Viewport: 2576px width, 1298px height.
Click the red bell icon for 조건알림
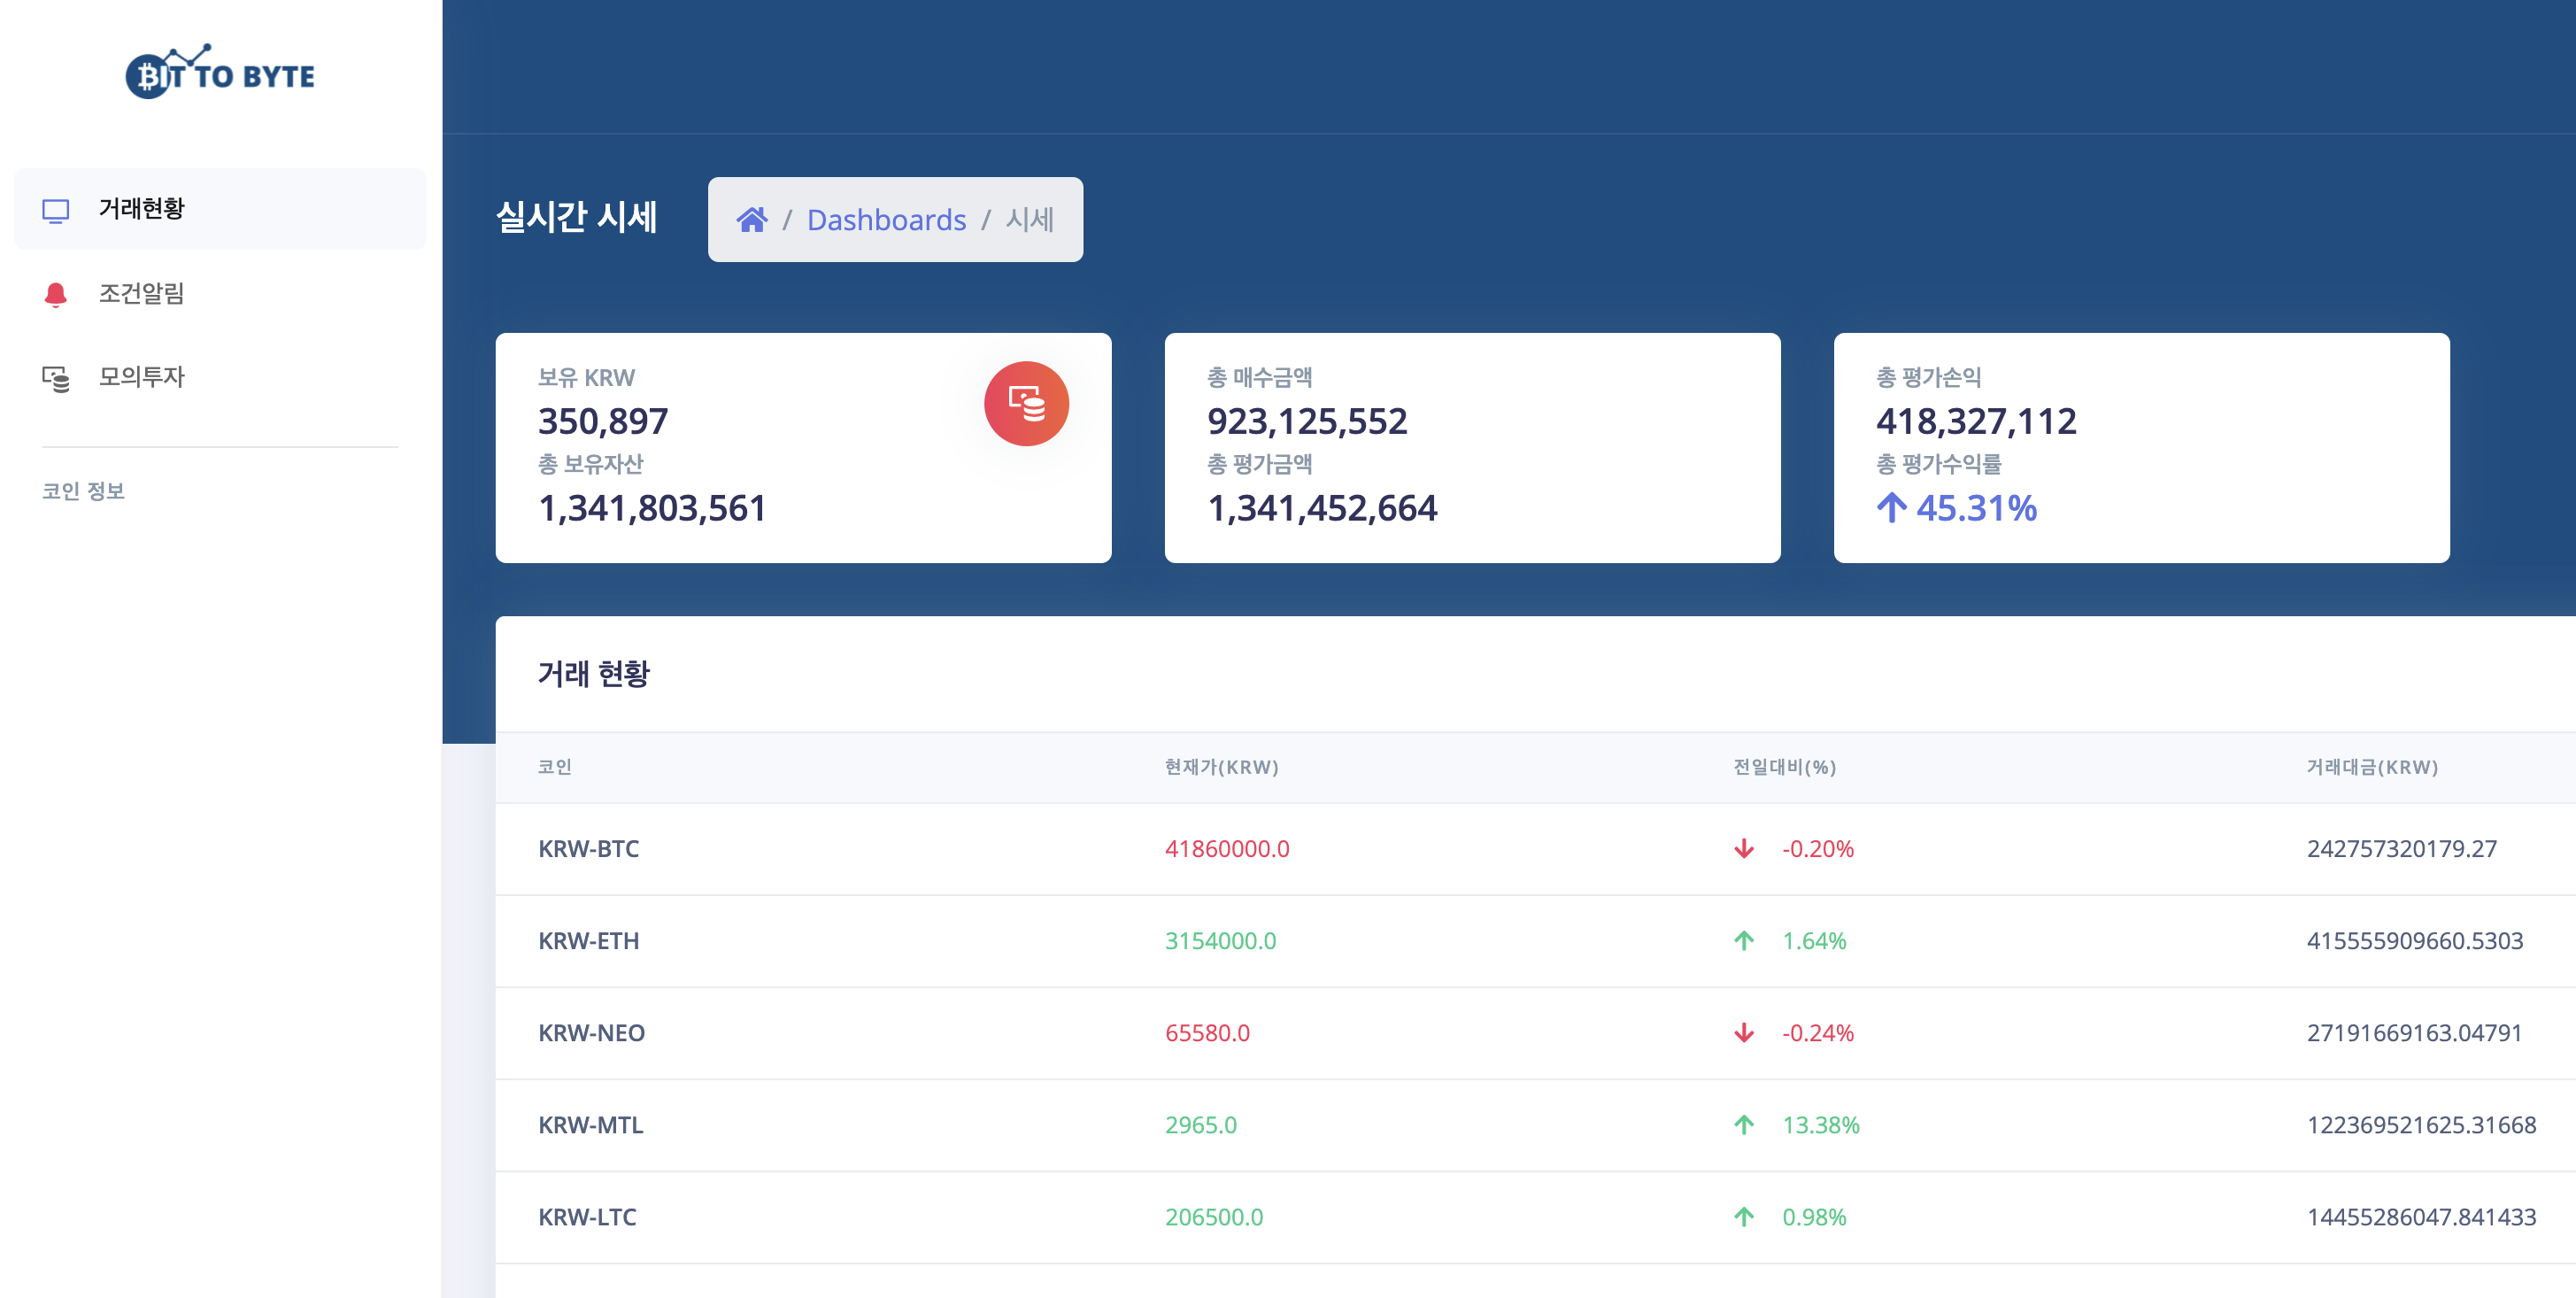click(x=56, y=294)
